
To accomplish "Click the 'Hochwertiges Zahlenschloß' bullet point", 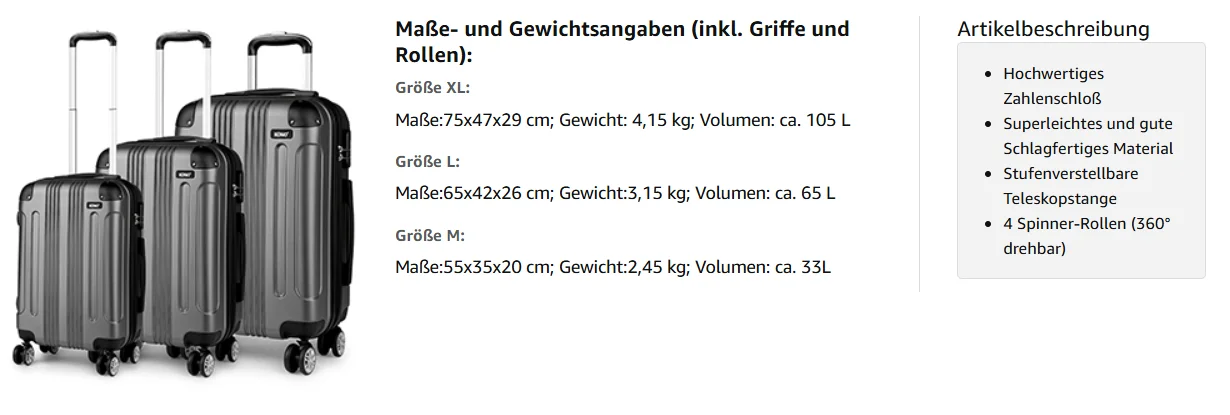I will [1053, 86].
